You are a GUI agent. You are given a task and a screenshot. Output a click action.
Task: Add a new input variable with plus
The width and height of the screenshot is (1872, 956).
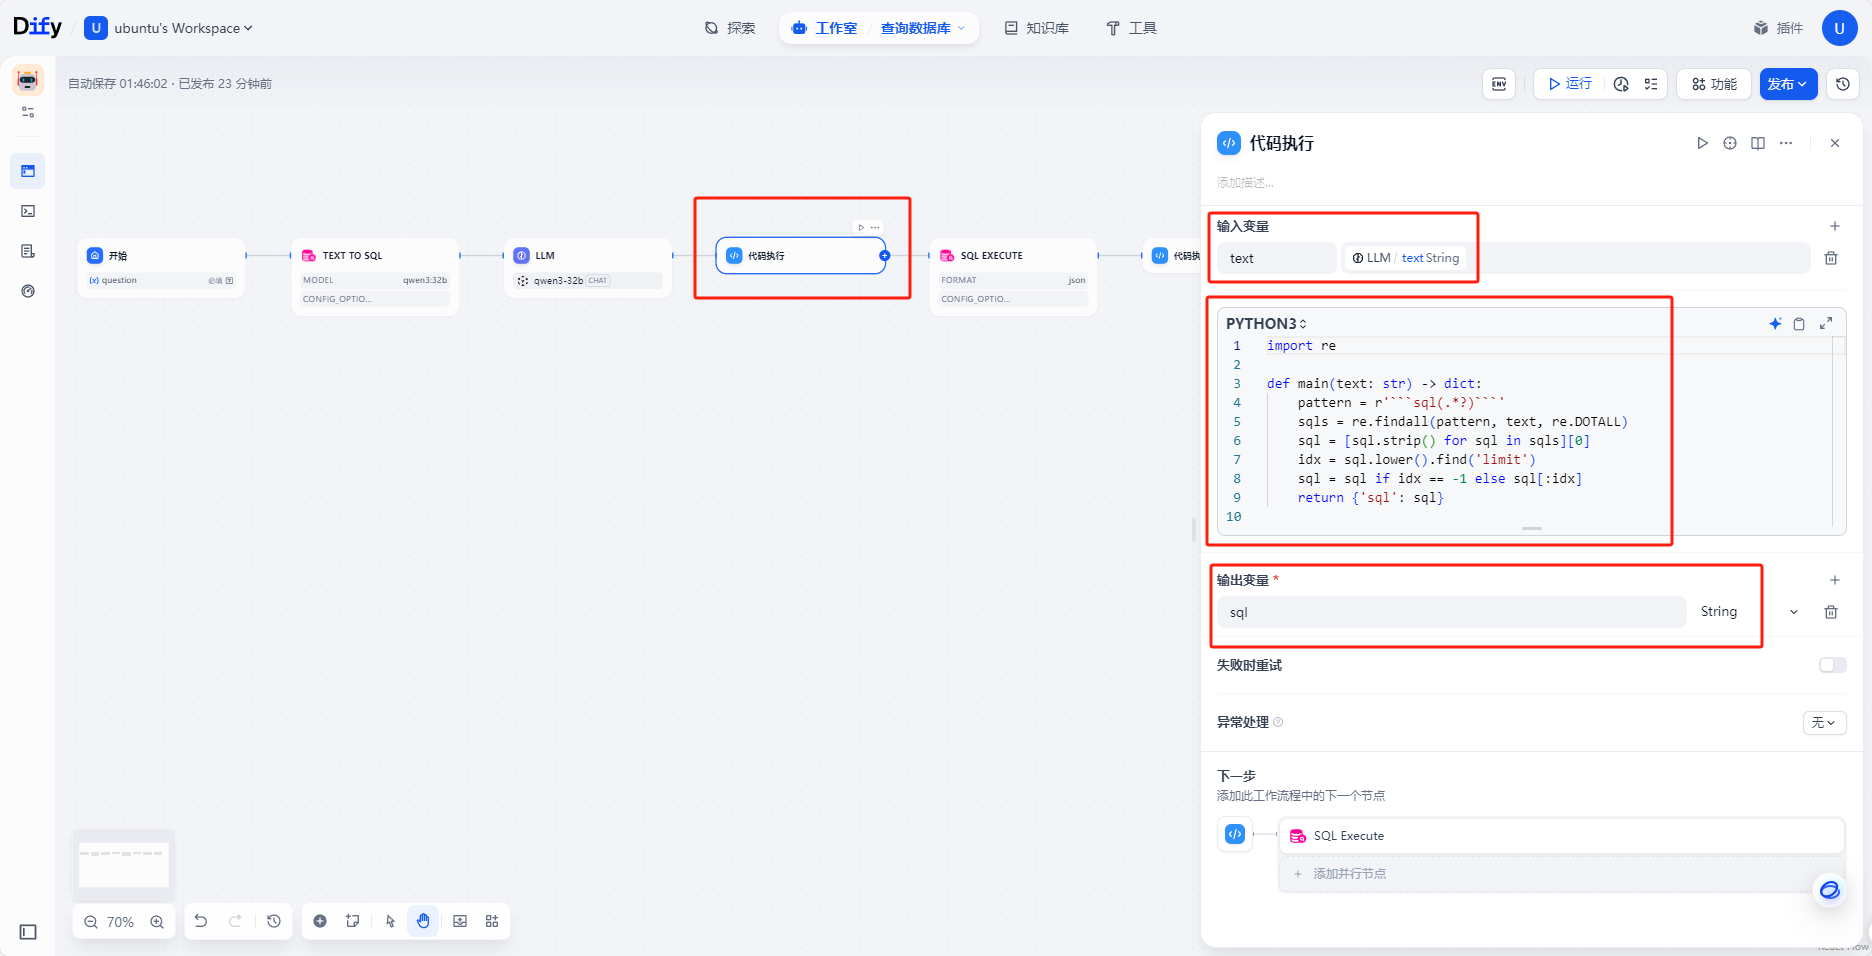click(1835, 226)
